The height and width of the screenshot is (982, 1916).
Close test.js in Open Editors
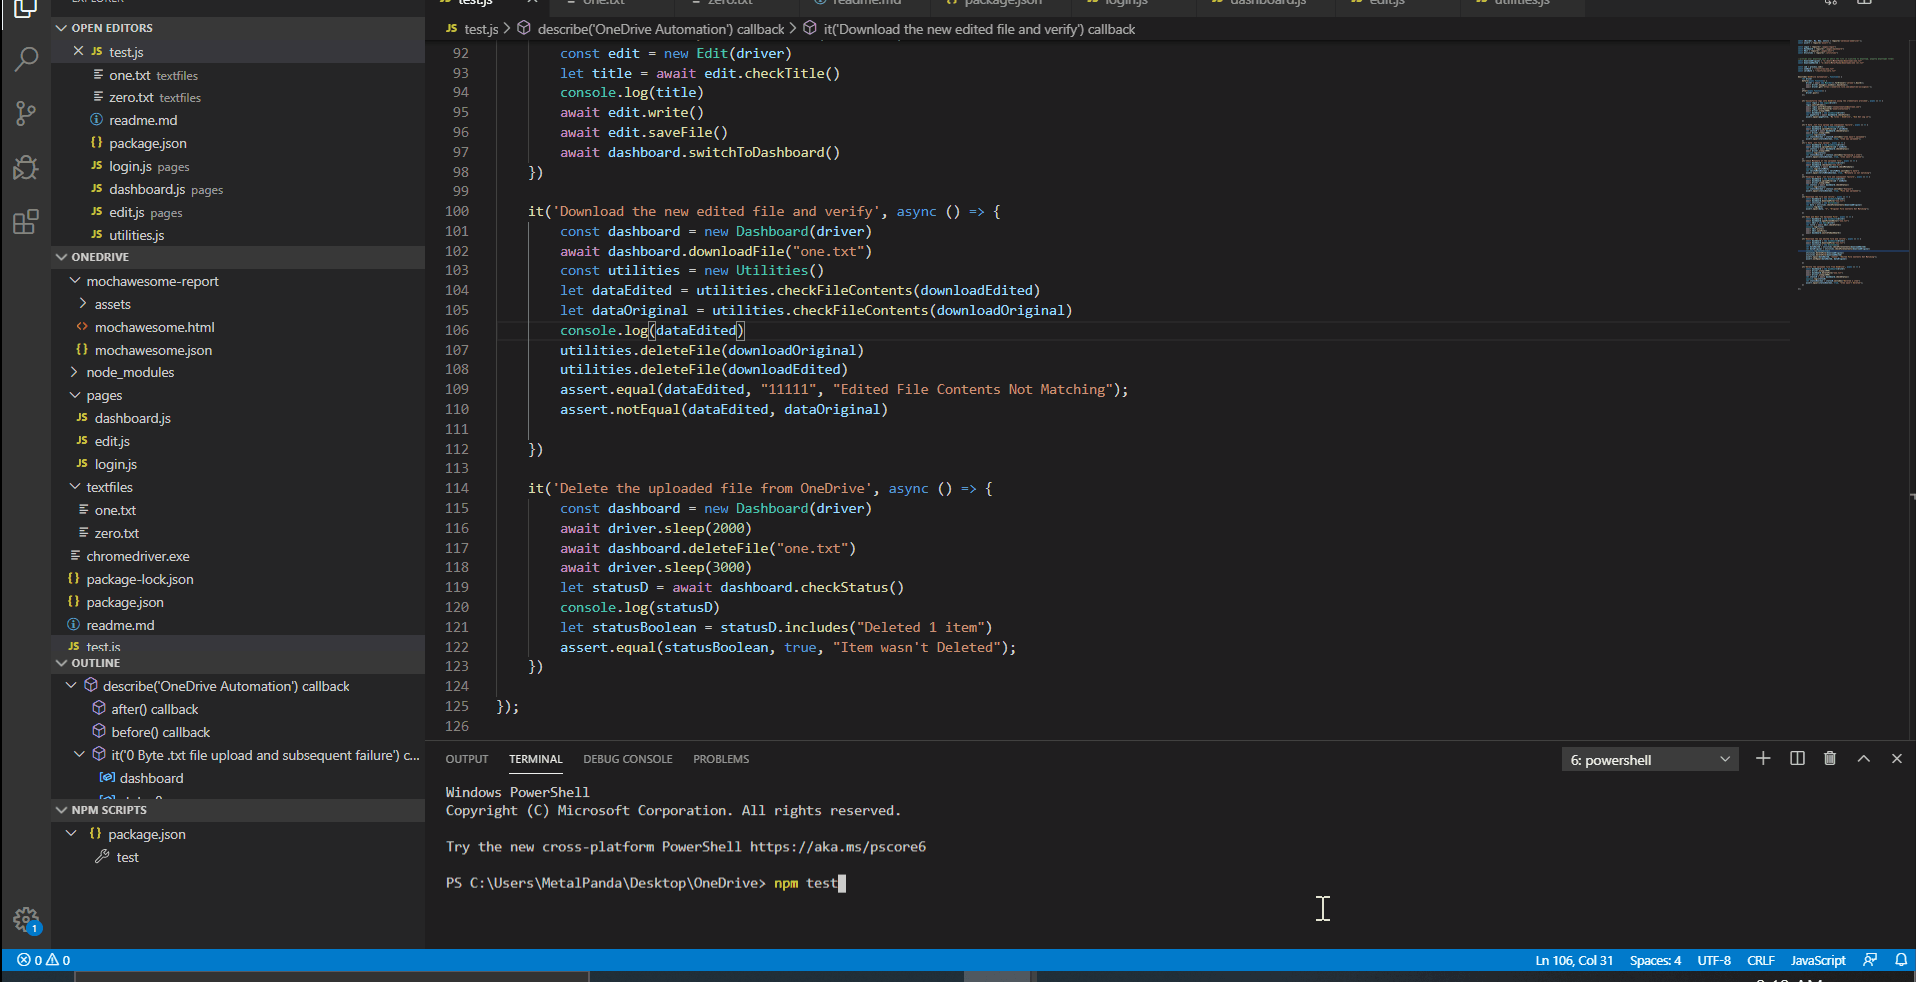pyautogui.click(x=78, y=51)
